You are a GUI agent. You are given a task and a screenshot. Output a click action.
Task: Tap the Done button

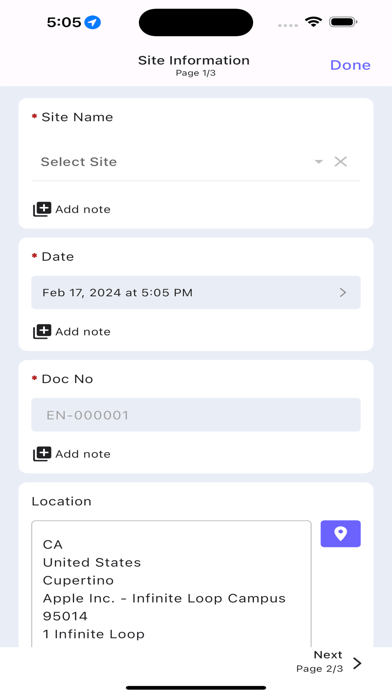[350, 65]
